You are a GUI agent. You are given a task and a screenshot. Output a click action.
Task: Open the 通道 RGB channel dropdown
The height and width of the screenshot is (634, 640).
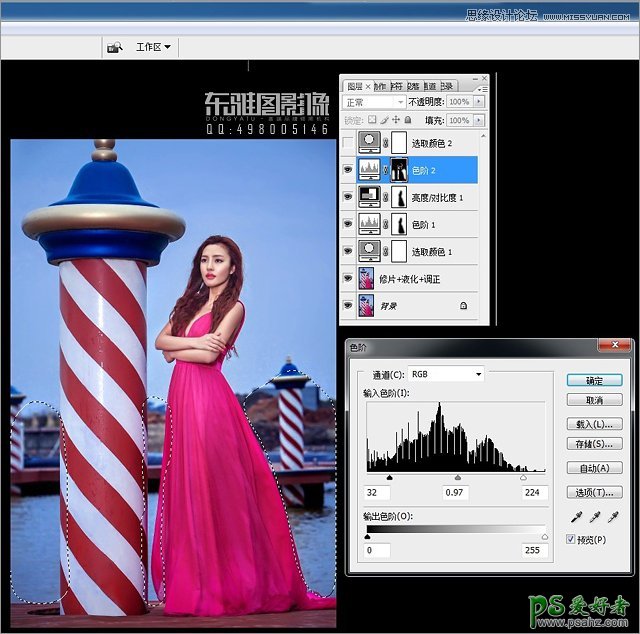448,374
